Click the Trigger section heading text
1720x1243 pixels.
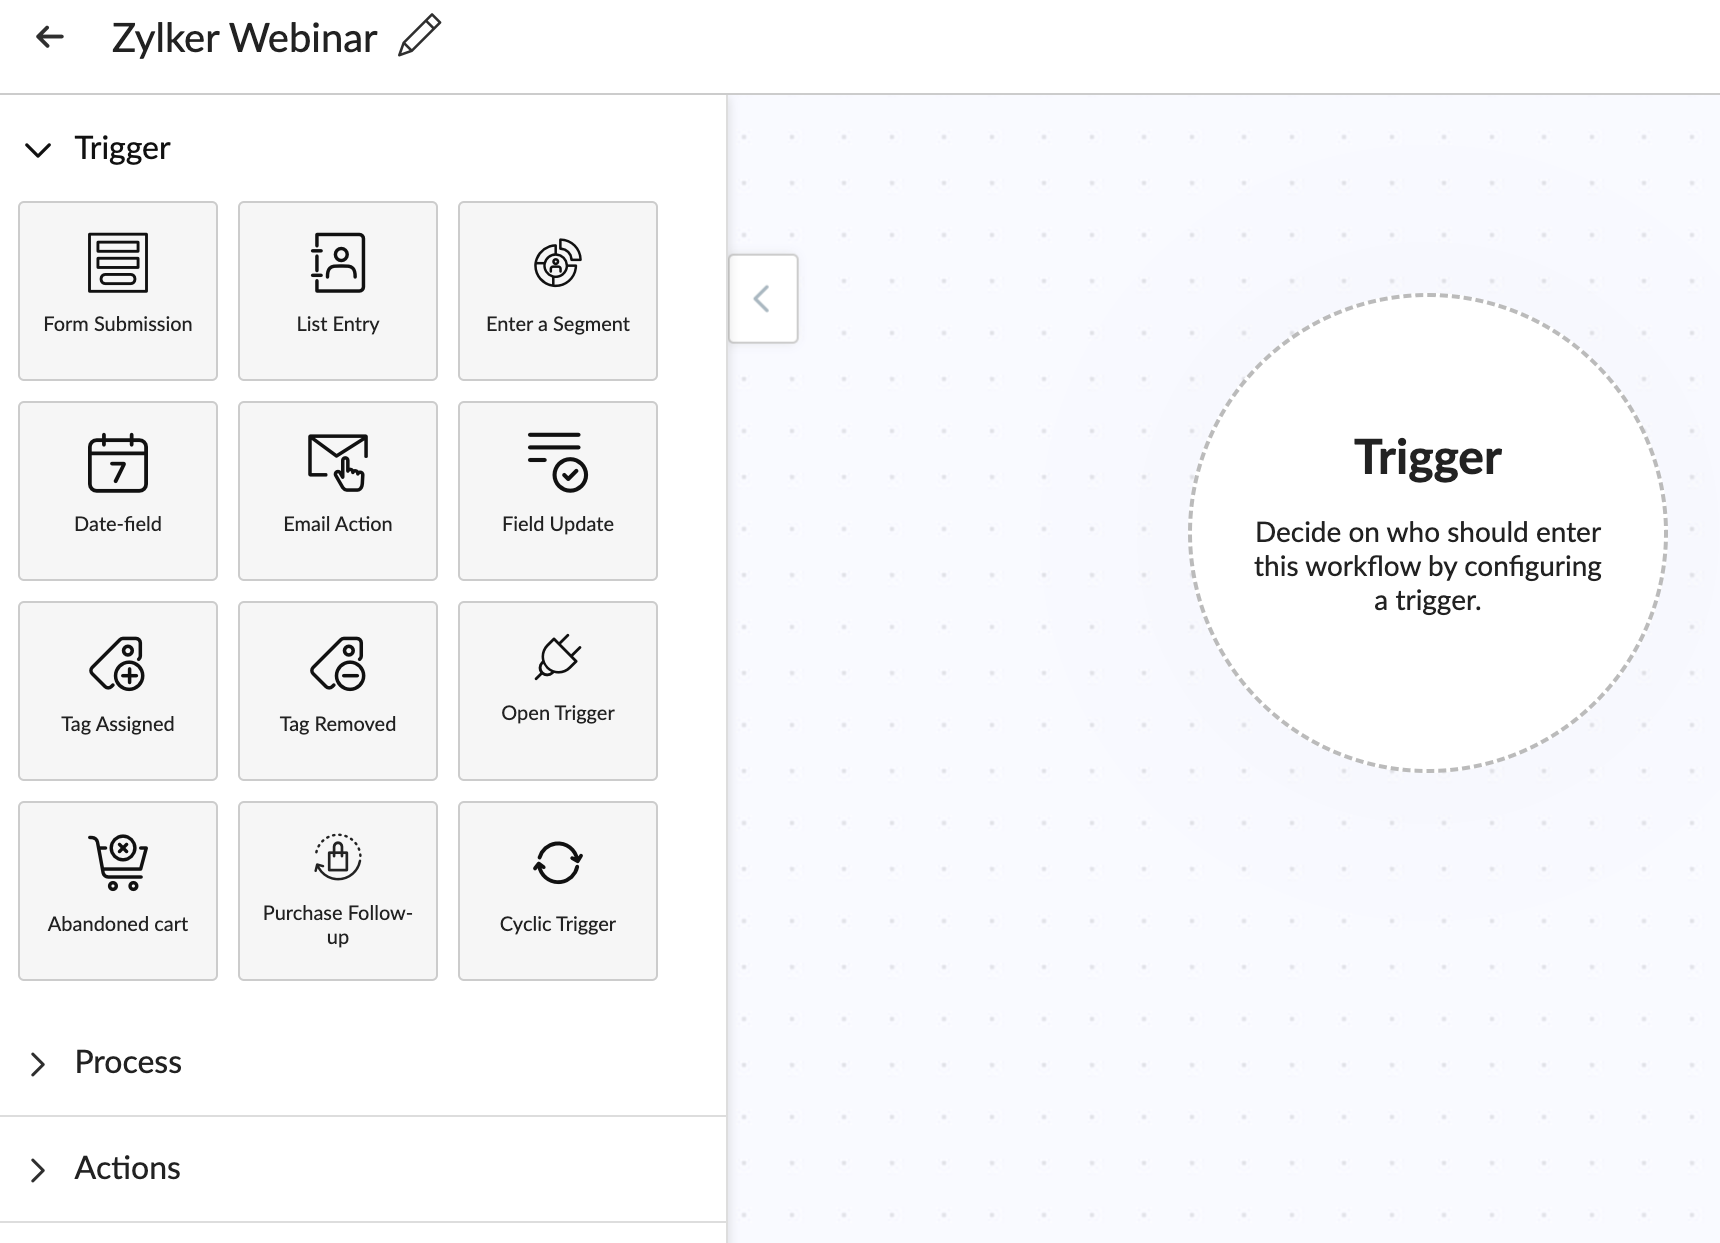122,148
